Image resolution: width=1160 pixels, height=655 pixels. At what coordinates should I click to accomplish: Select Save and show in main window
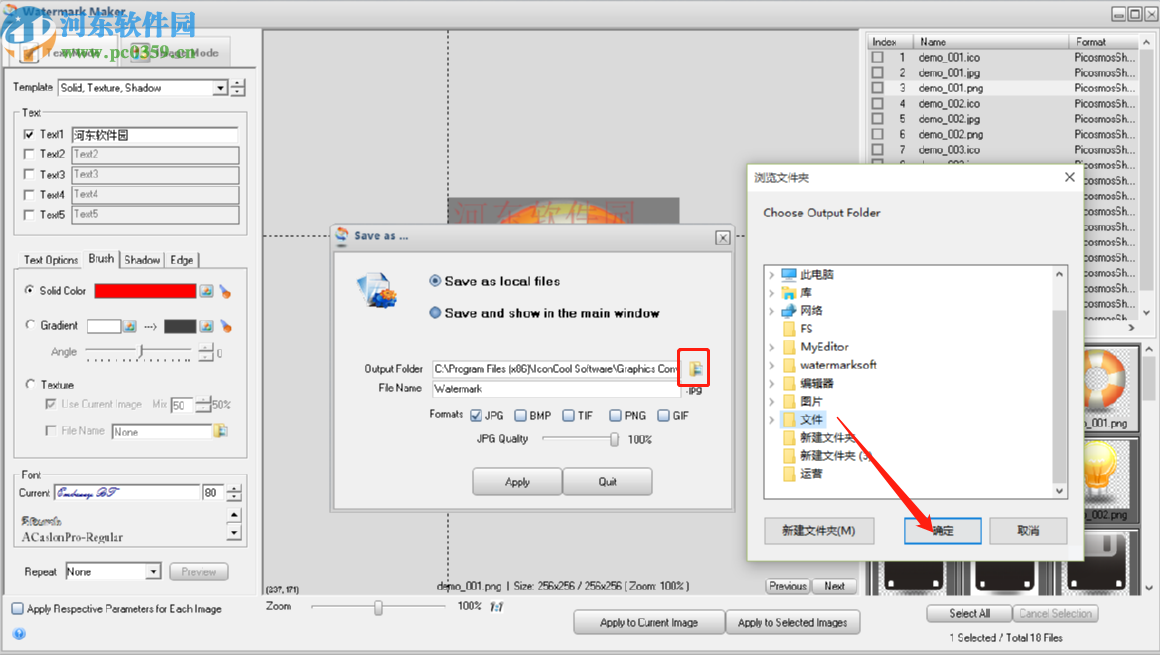pos(435,313)
